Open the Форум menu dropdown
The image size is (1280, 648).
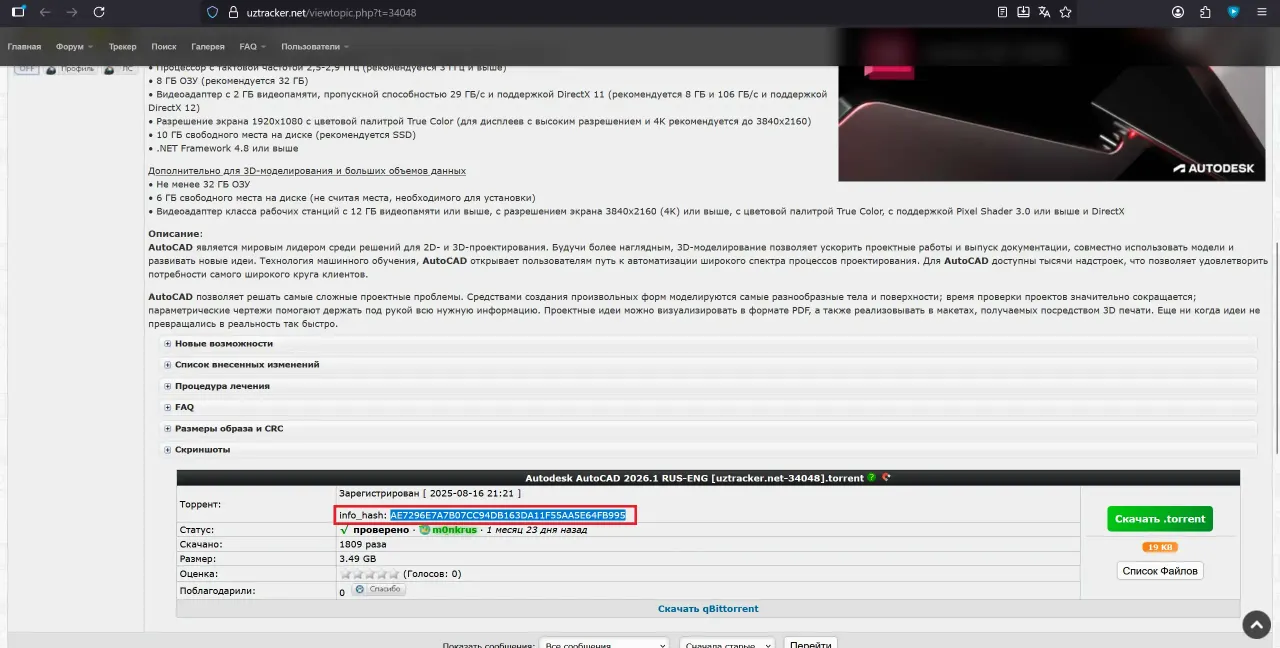[x=74, y=47]
